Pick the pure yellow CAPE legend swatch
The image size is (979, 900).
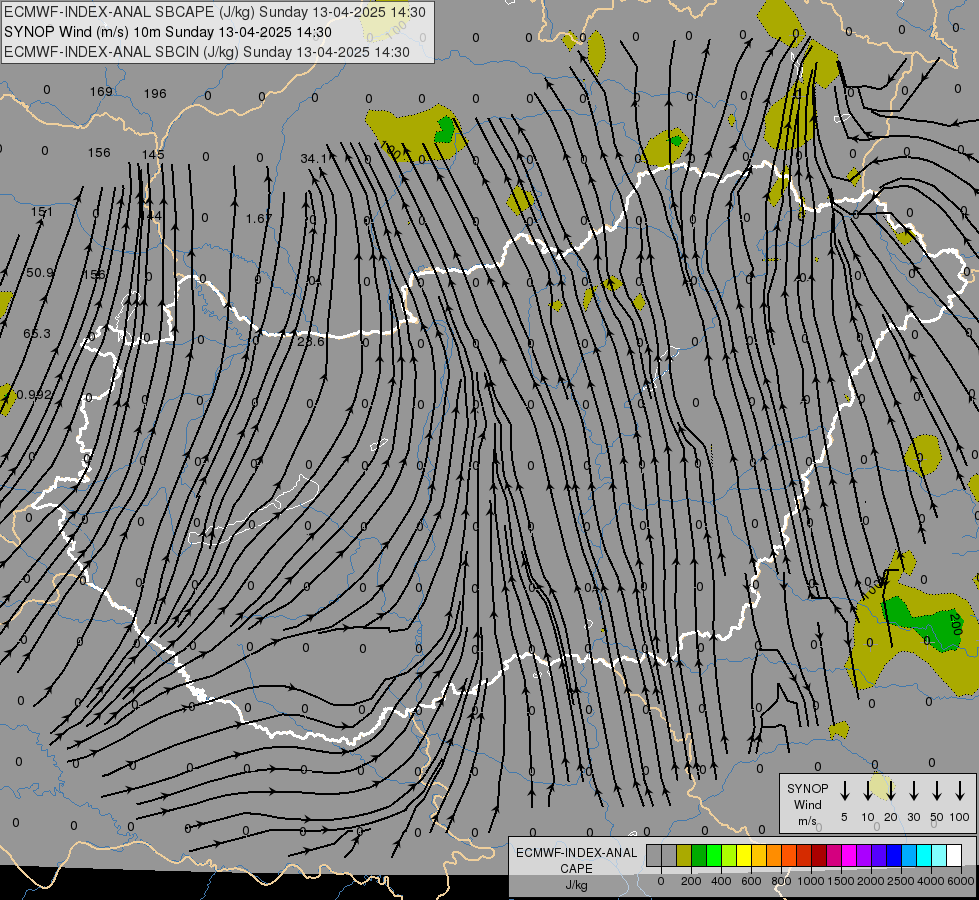pos(744,855)
